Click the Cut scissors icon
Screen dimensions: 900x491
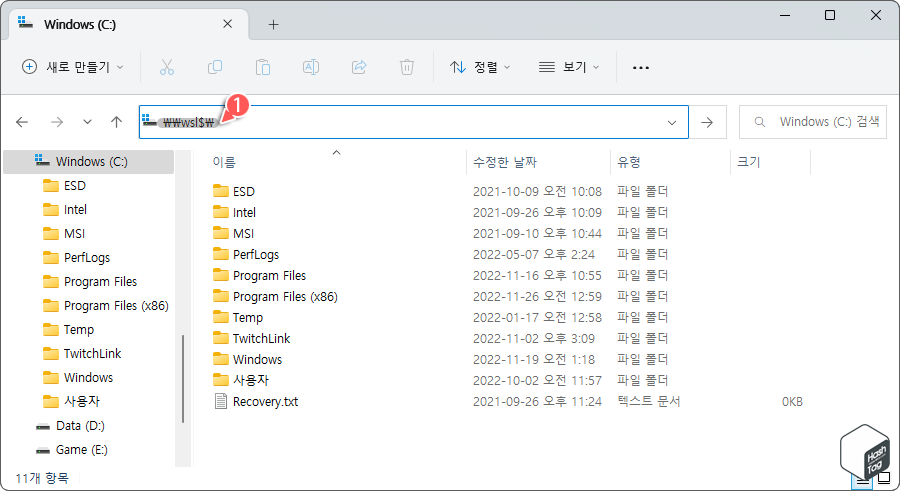166,67
